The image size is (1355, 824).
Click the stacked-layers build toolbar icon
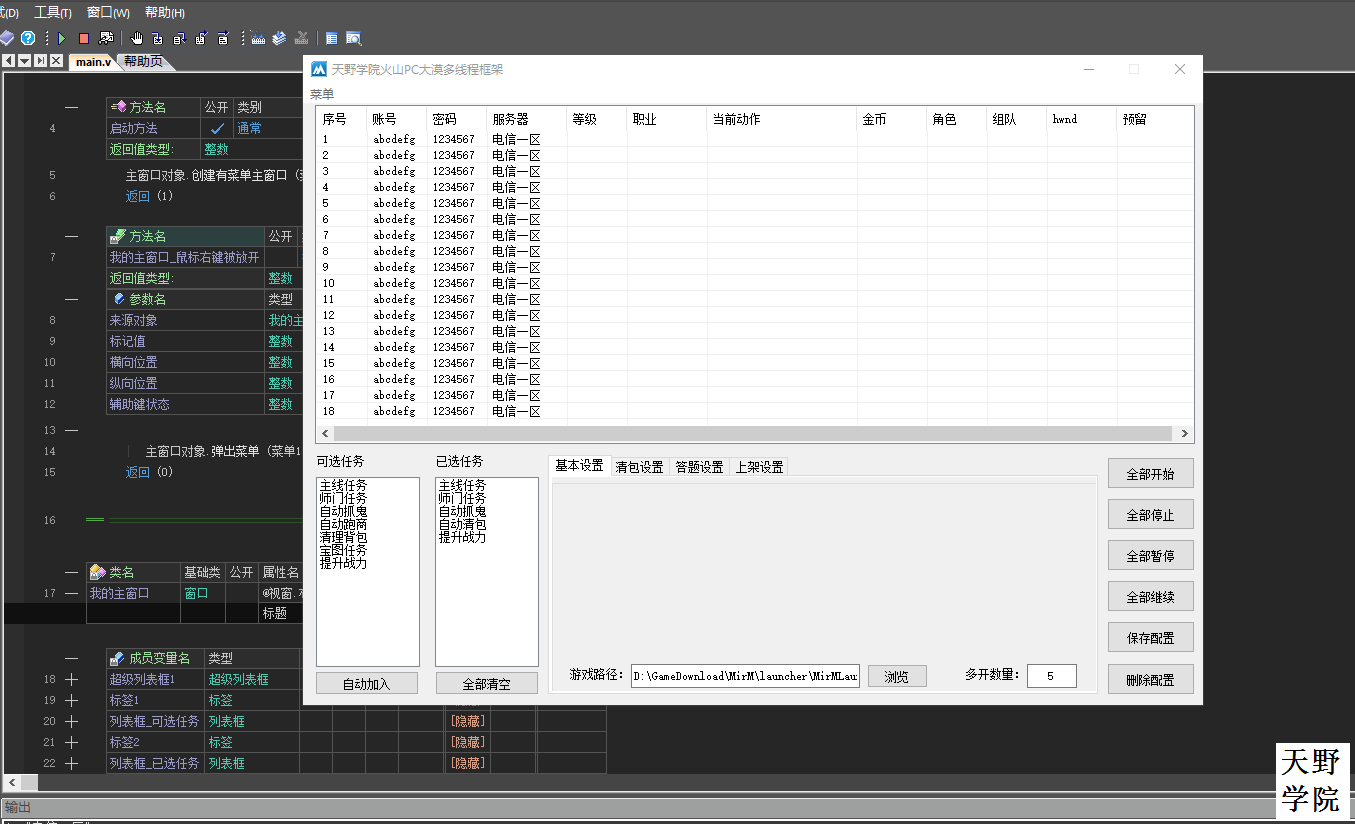279,38
